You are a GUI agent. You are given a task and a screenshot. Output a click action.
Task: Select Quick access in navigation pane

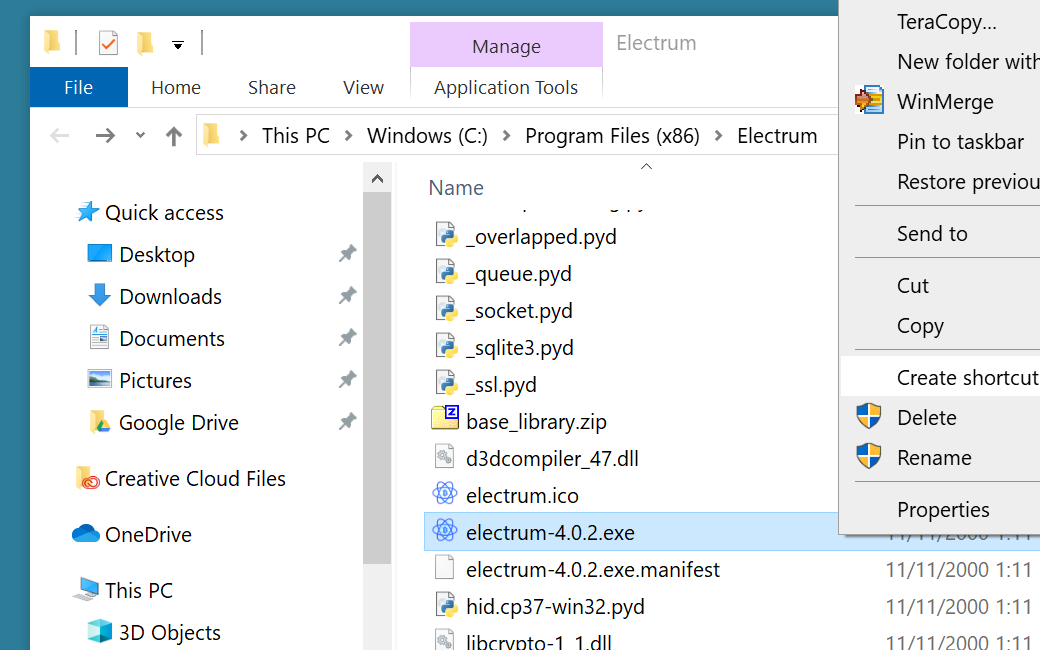click(x=164, y=213)
